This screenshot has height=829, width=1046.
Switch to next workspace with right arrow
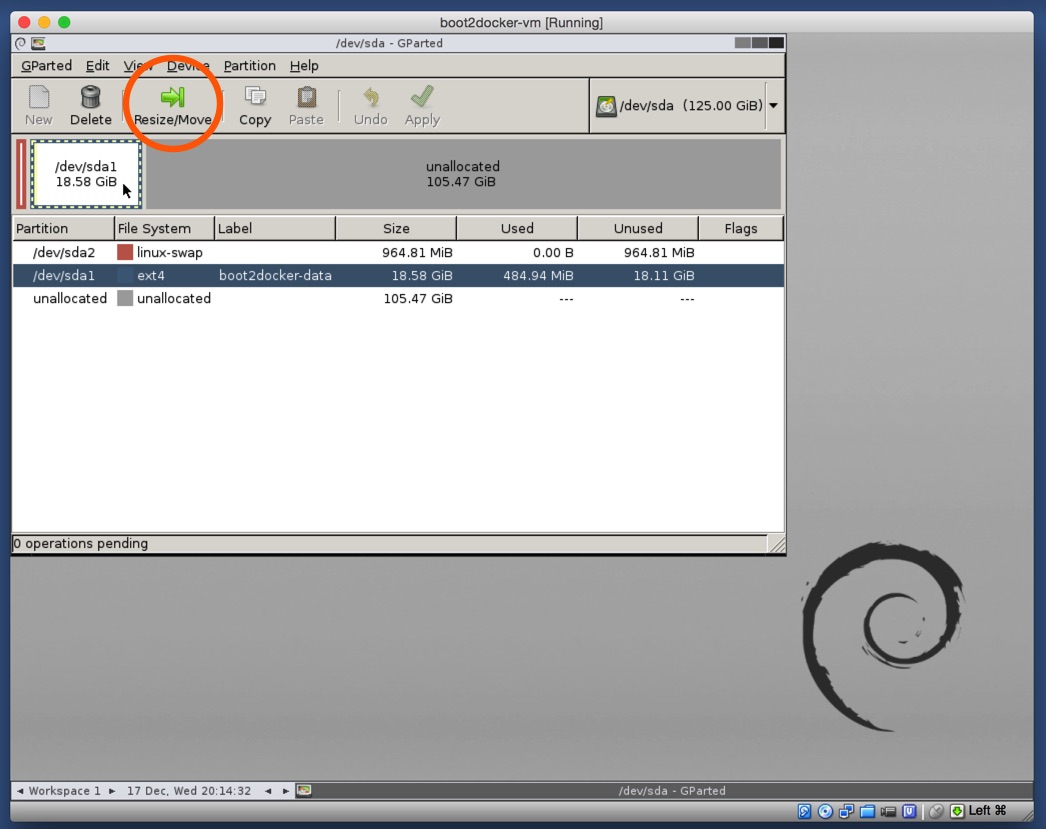pos(112,791)
